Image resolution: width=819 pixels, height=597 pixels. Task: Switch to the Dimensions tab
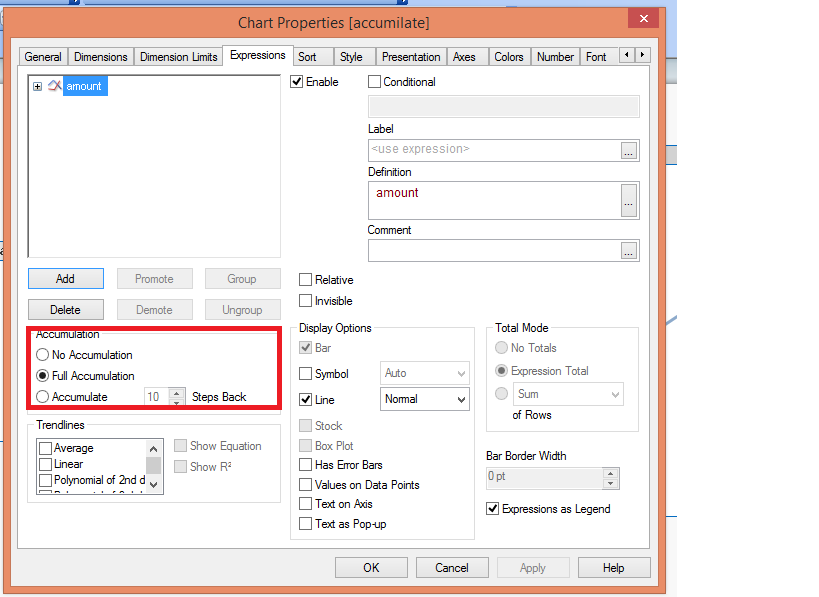[100, 56]
